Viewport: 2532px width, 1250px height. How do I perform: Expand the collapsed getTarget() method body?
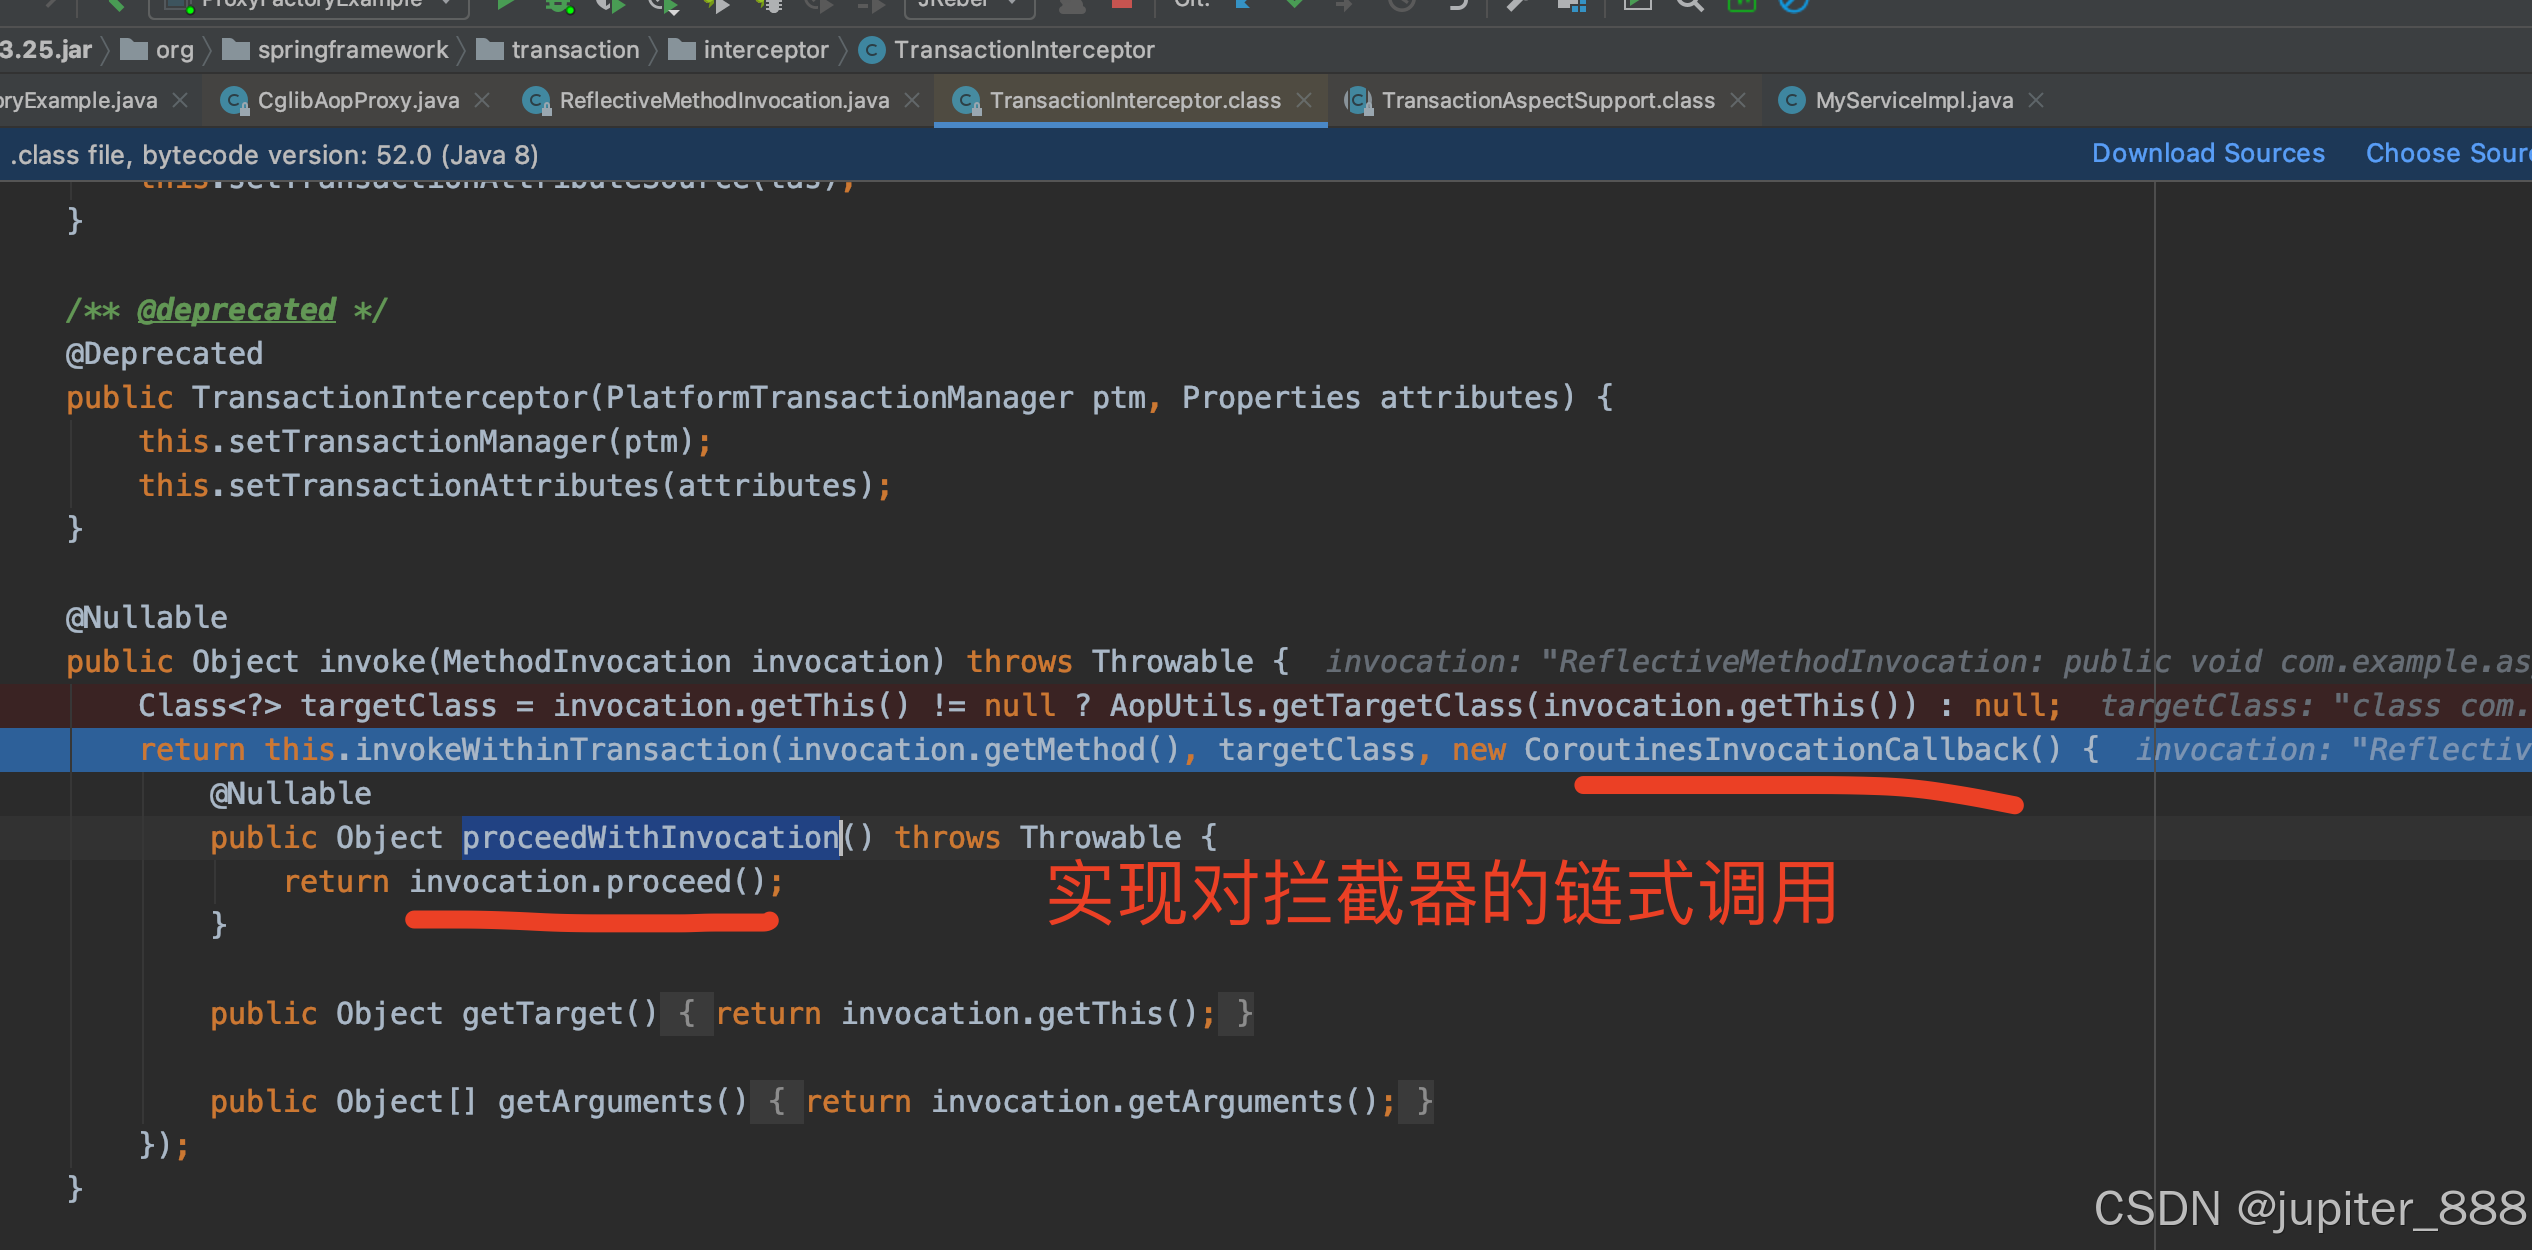[x=686, y=1014]
